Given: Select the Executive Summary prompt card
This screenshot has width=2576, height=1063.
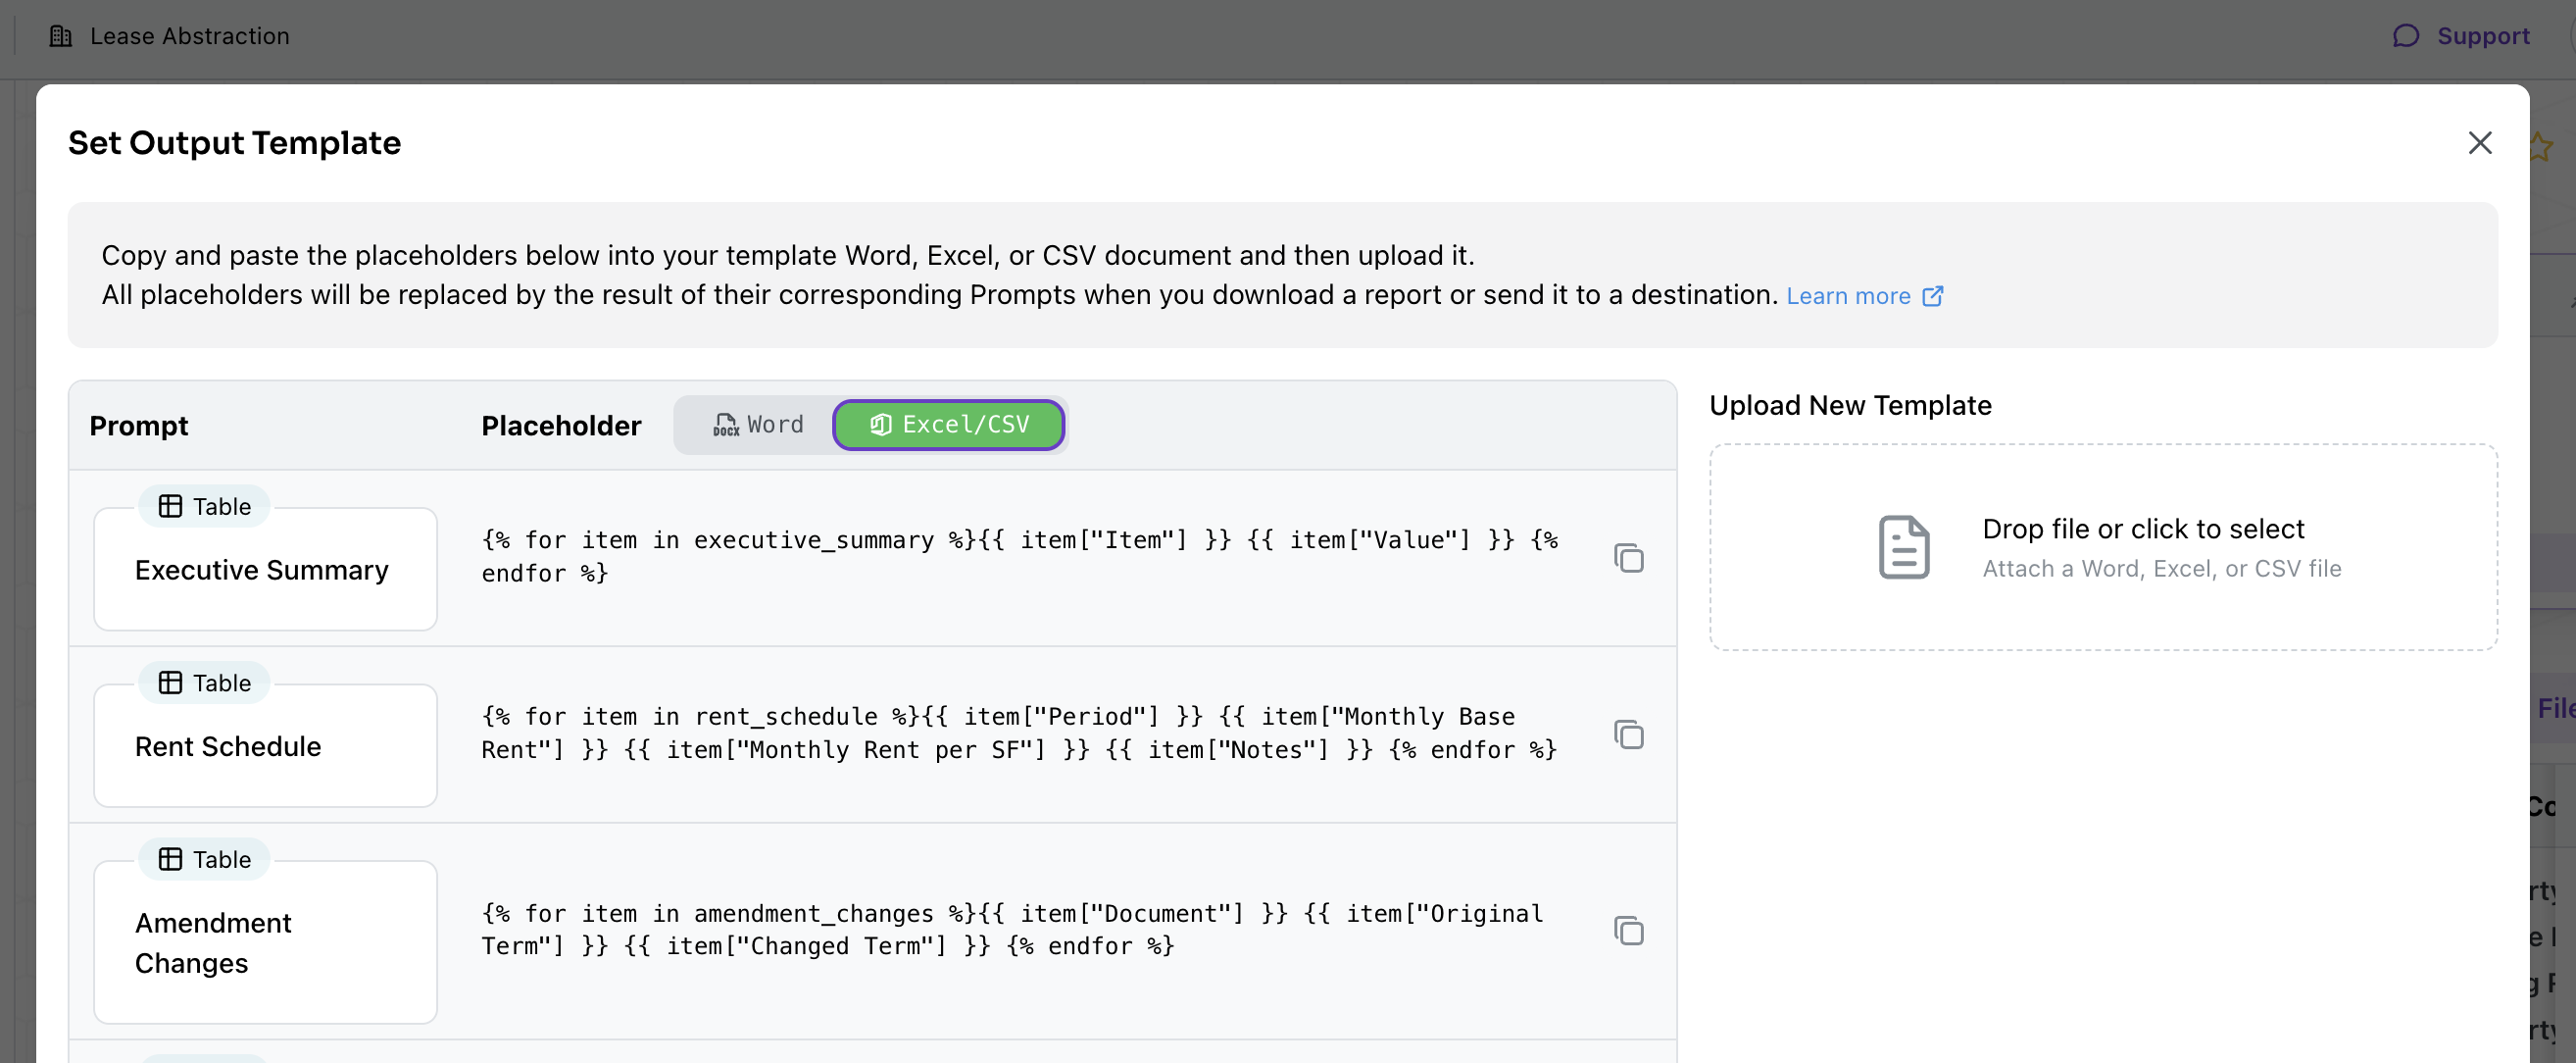Looking at the screenshot, I should pos(265,571).
